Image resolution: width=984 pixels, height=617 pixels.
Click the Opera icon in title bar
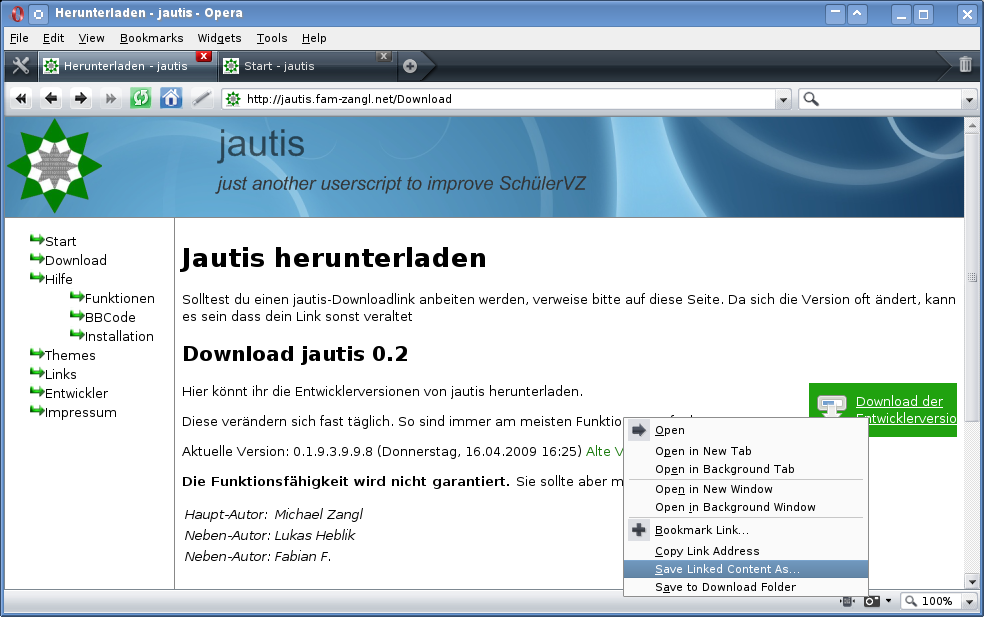18,13
